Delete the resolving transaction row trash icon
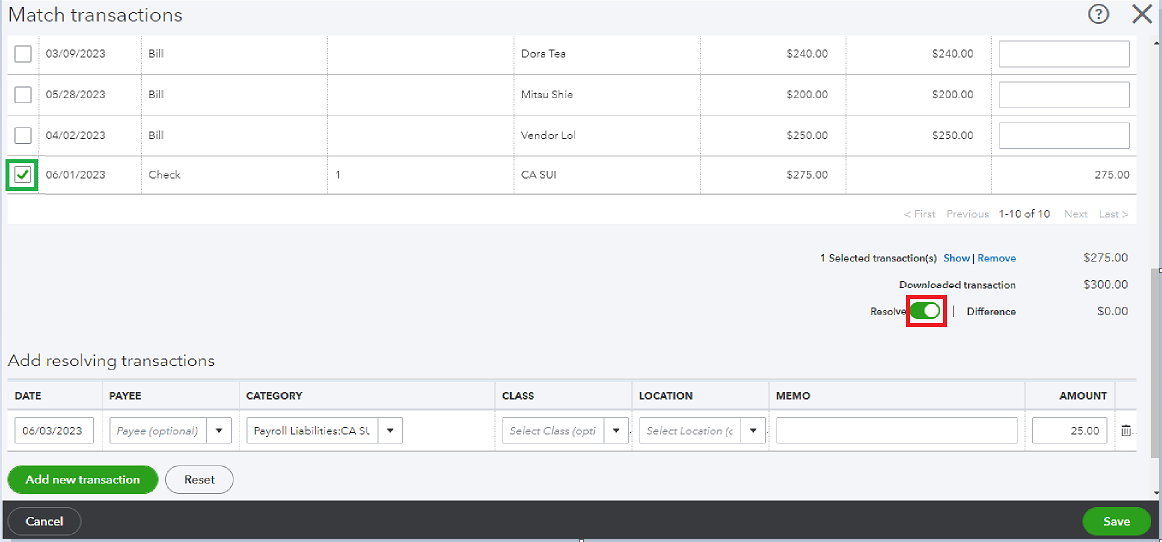 coord(1126,431)
